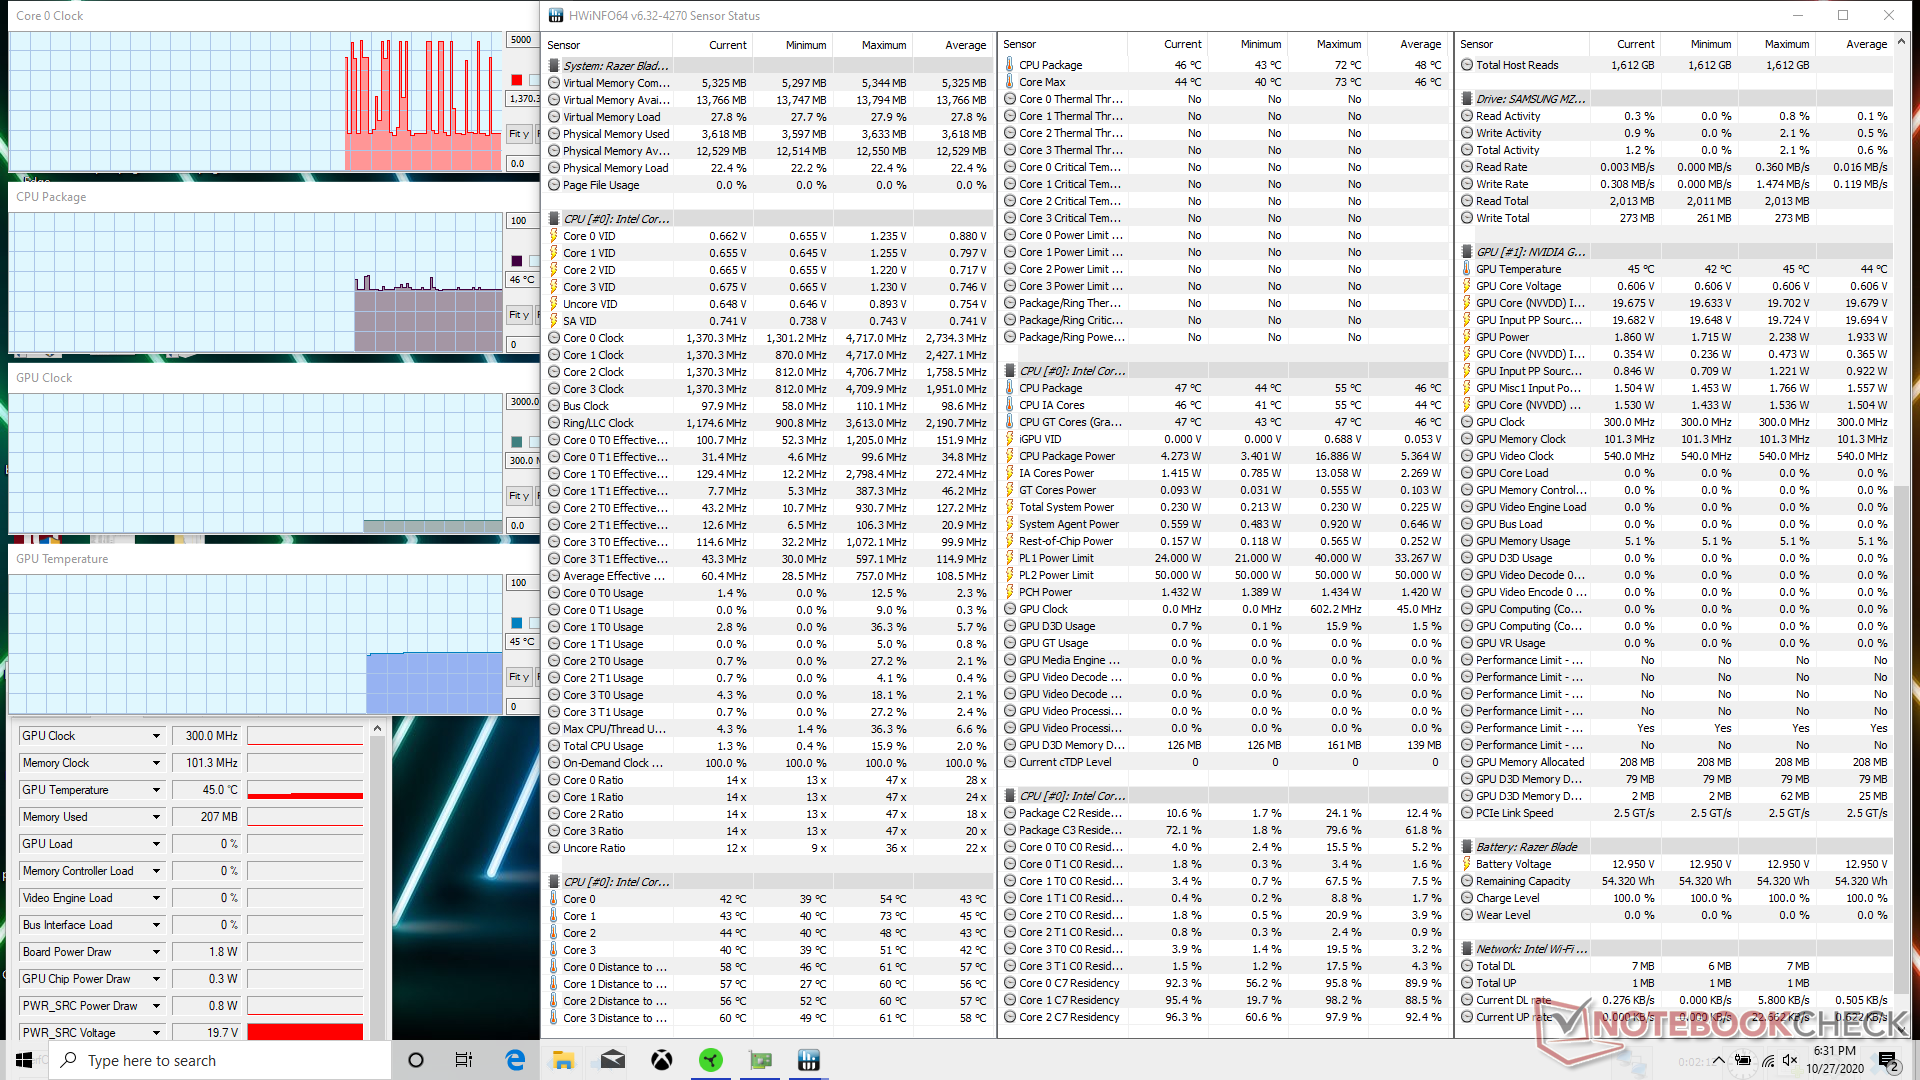Select the 'System: Razer Blad...' sensor group header
The image size is (1920, 1080).
tap(615, 66)
